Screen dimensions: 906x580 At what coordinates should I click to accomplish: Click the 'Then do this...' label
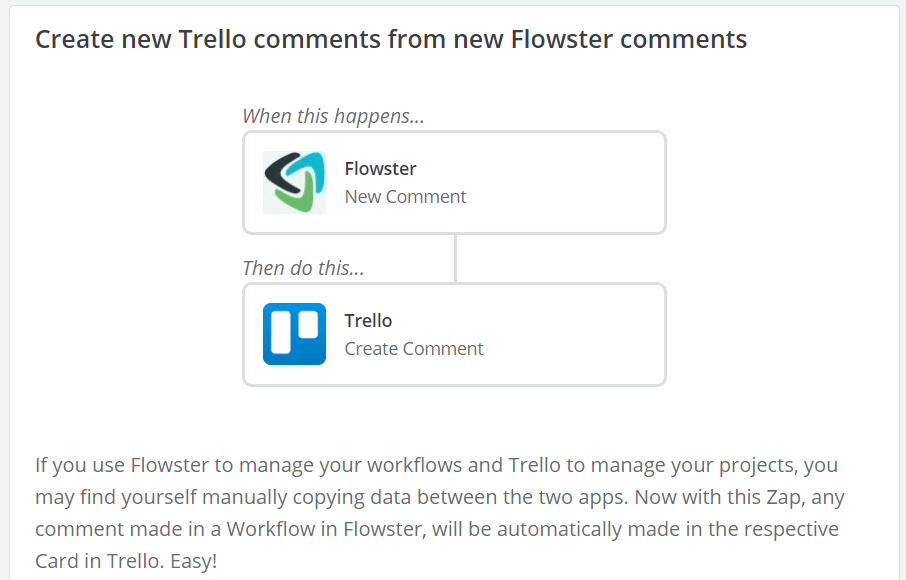pos(303,268)
